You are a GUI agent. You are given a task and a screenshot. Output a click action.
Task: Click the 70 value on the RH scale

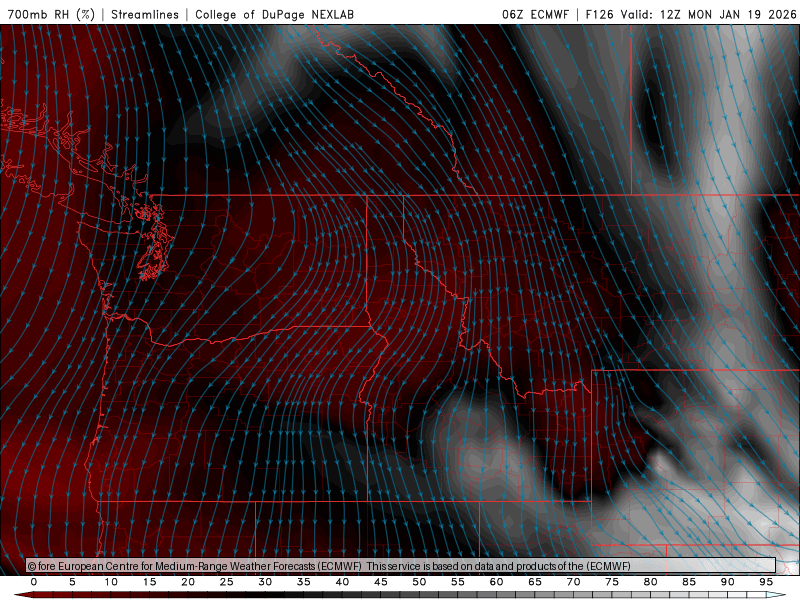click(573, 582)
